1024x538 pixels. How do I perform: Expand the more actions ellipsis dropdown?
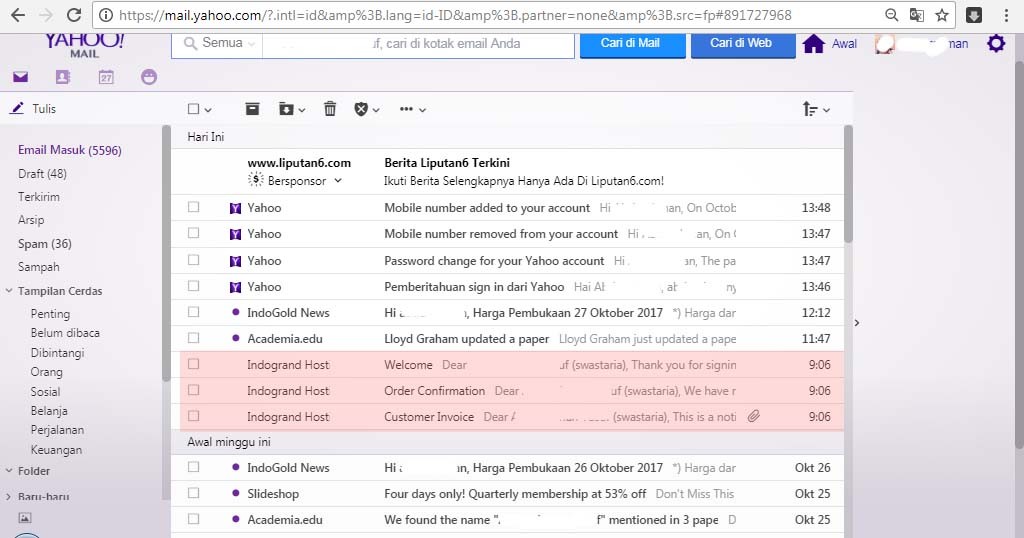tap(412, 109)
